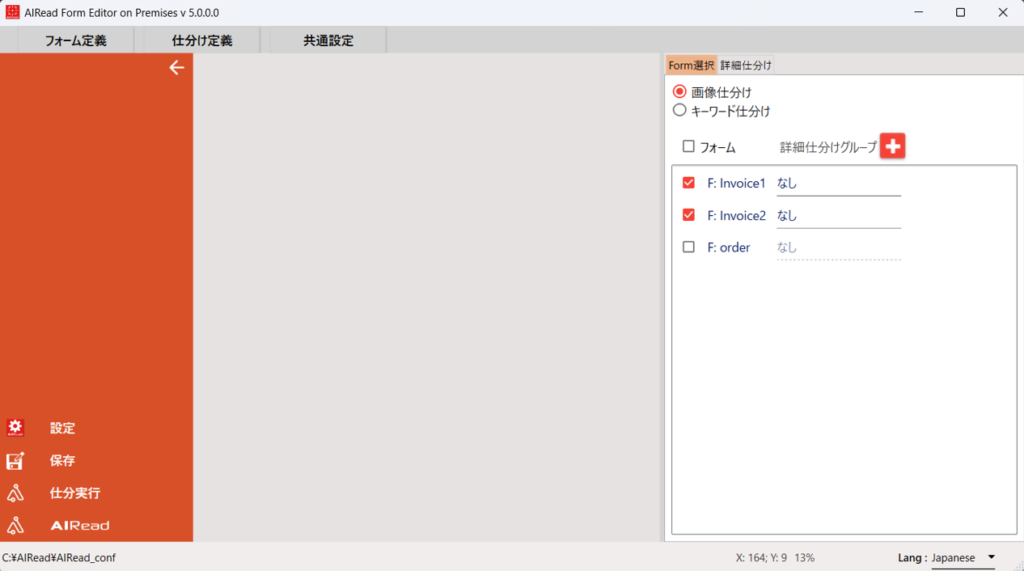Click the 設定 sidebar label

tap(63, 428)
